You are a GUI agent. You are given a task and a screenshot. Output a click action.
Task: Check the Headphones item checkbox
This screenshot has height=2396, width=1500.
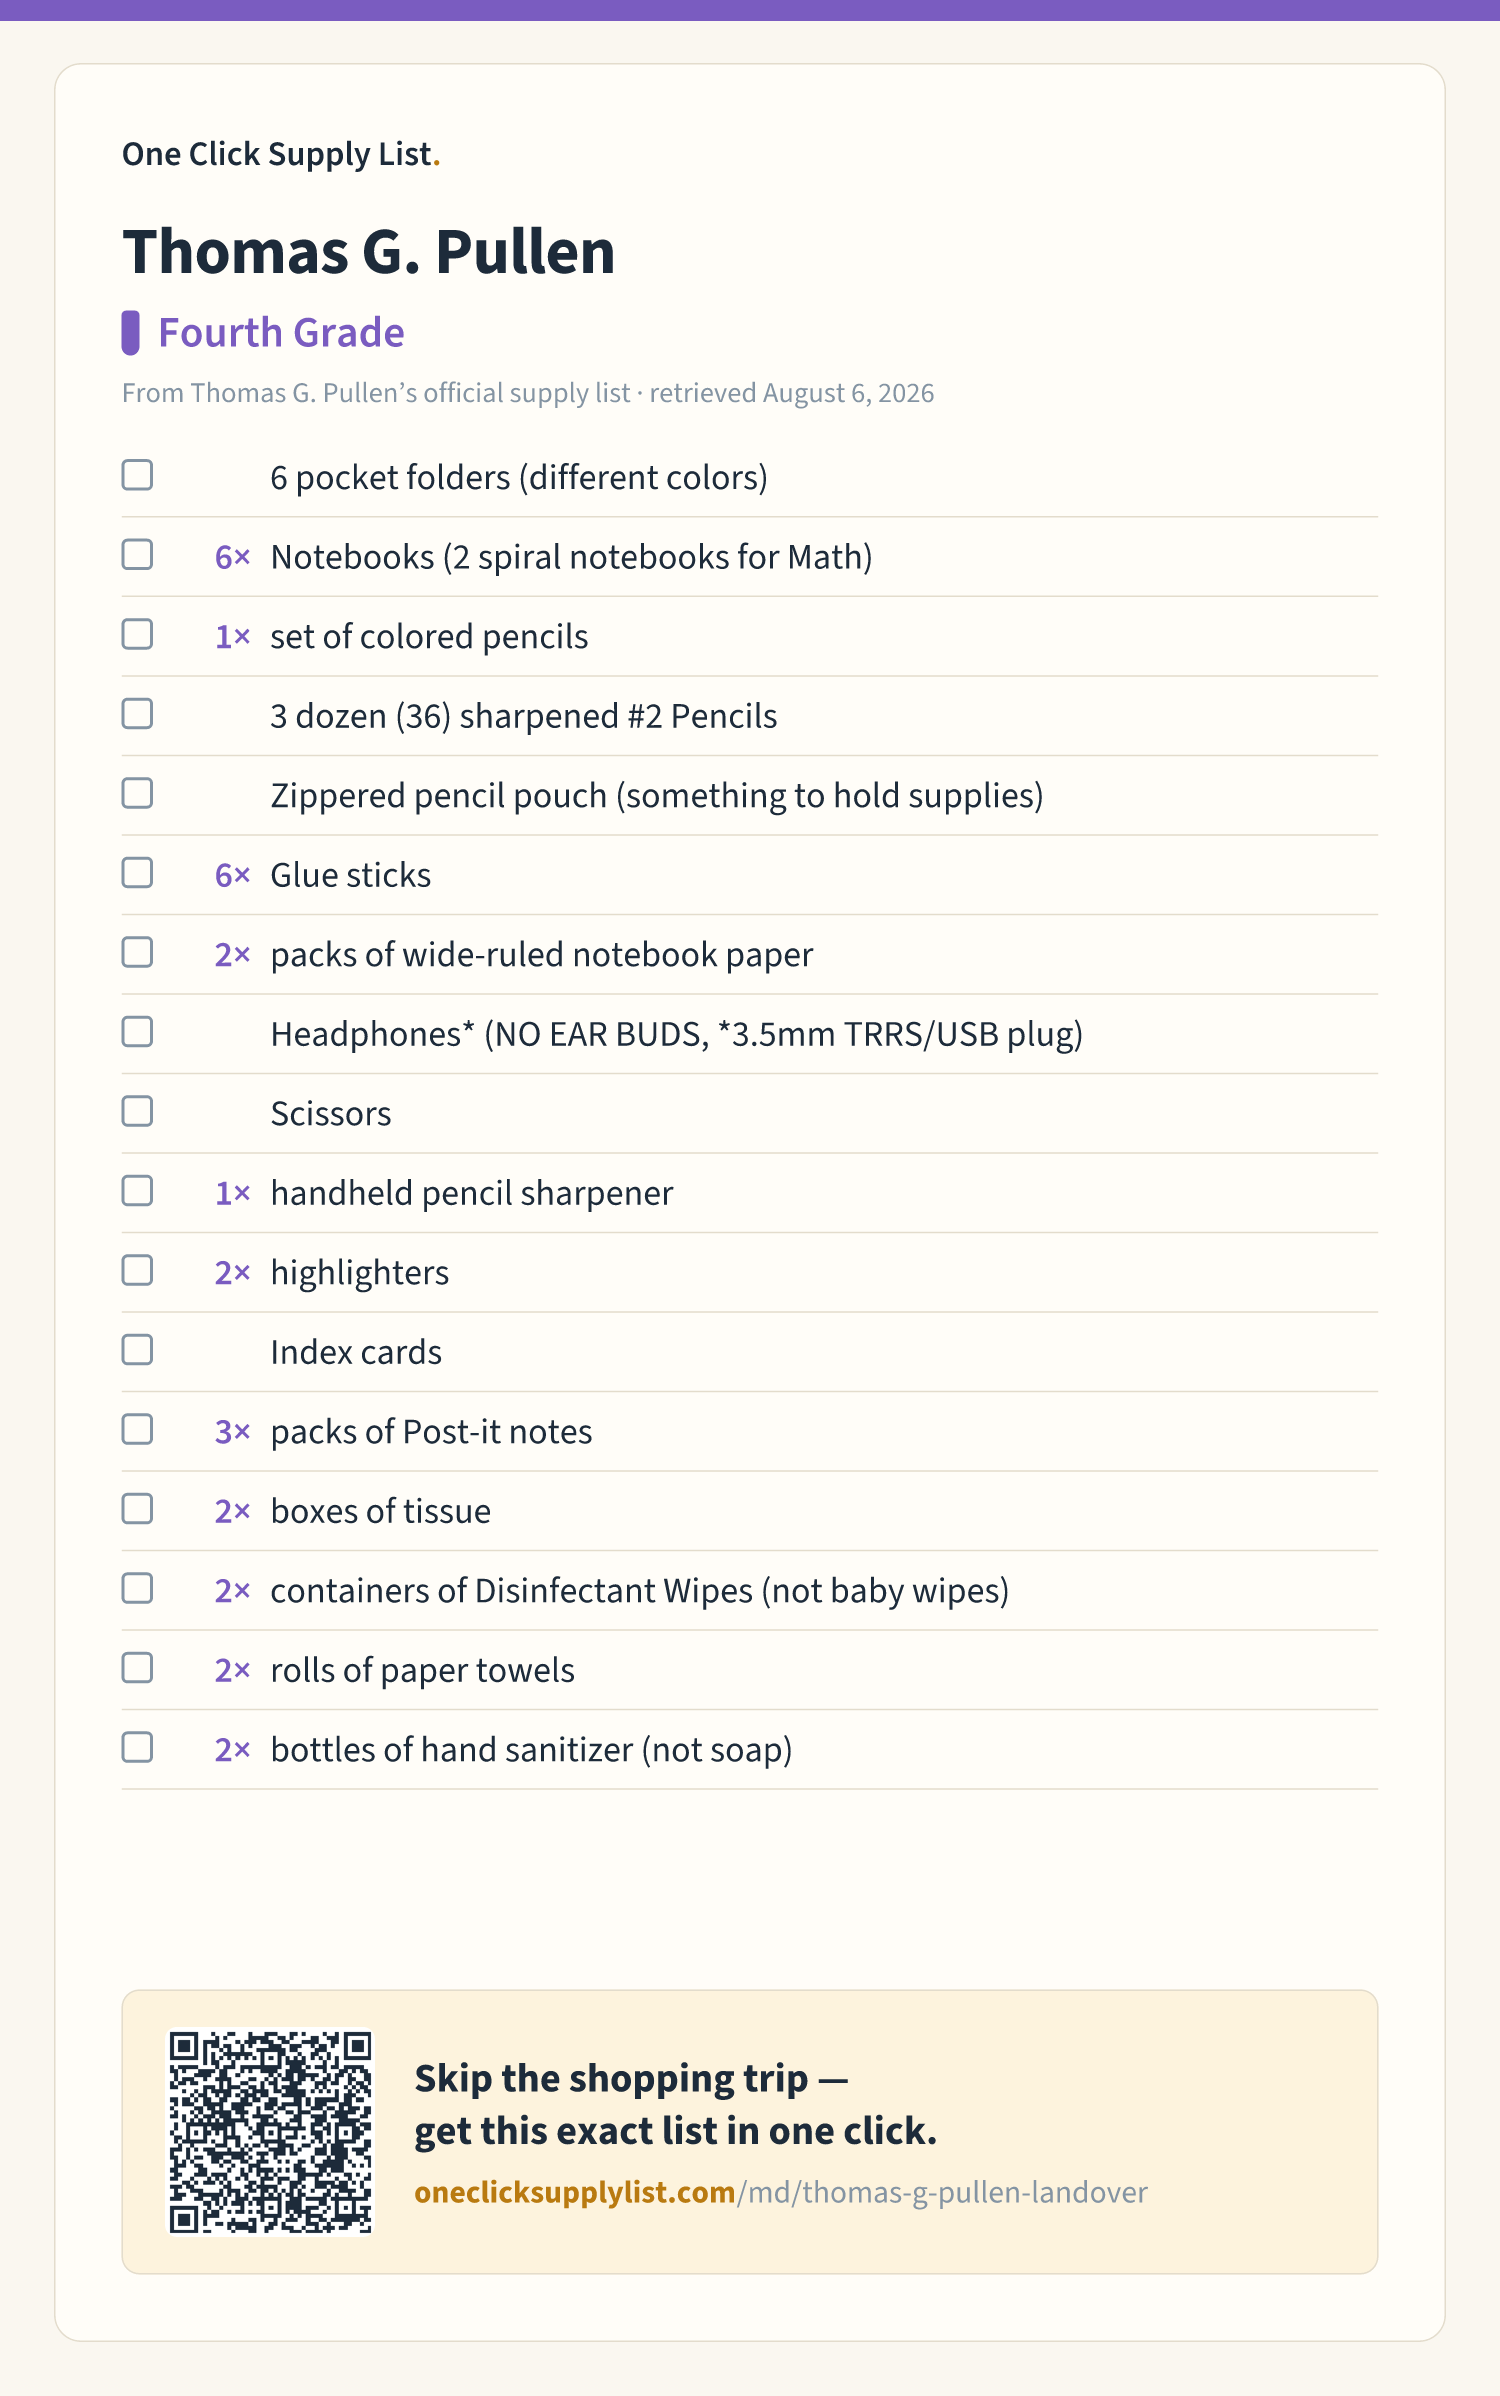point(137,1032)
